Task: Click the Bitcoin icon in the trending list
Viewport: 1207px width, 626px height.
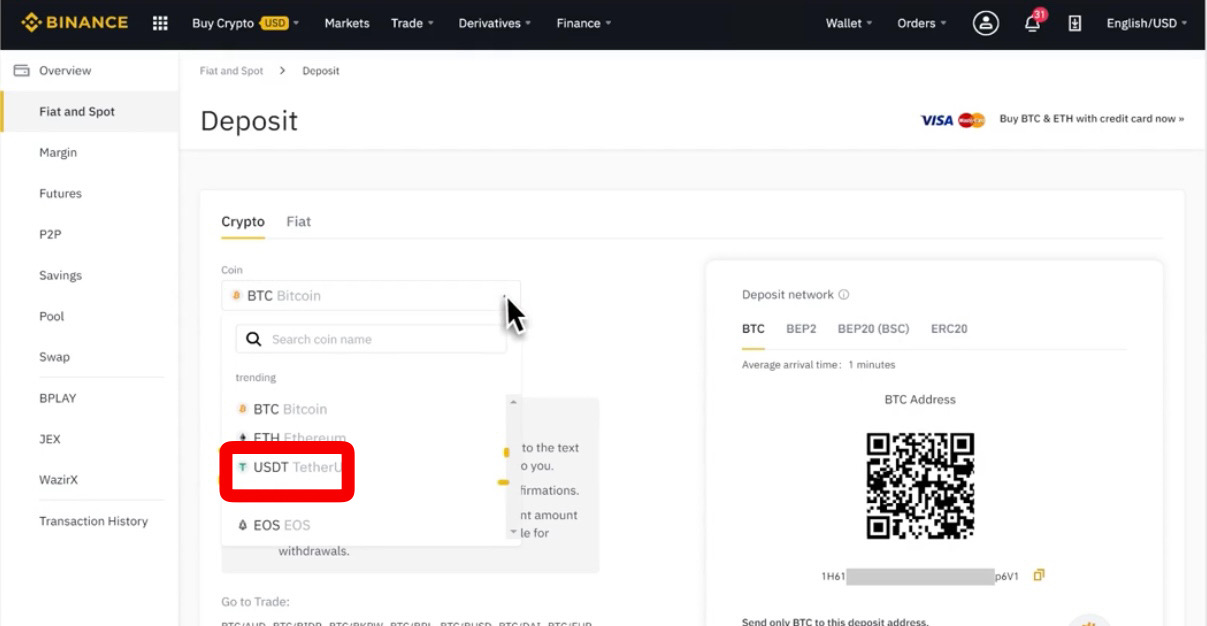Action: tap(242, 409)
